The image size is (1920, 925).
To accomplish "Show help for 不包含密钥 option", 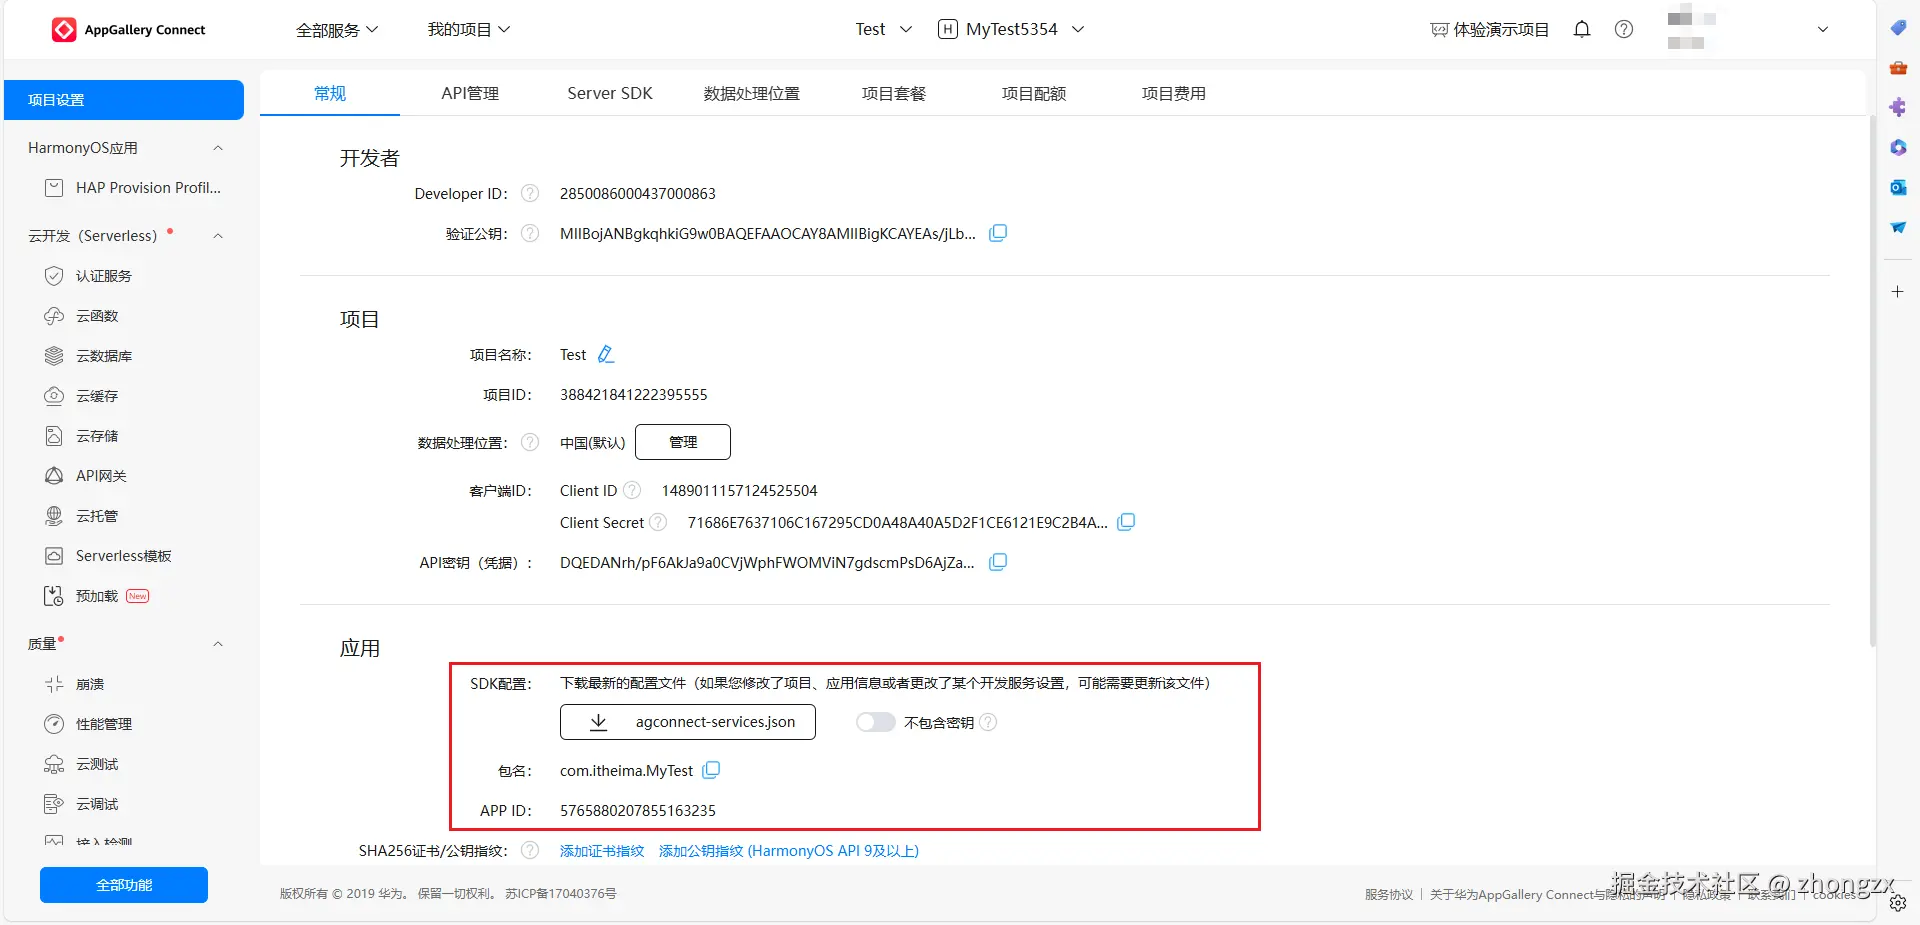I will tap(988, 722).
